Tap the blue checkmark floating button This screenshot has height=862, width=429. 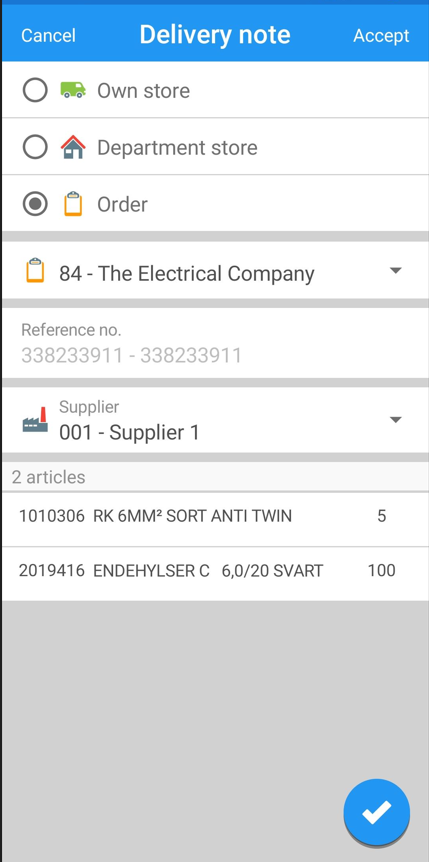click(x=377, y=812)
